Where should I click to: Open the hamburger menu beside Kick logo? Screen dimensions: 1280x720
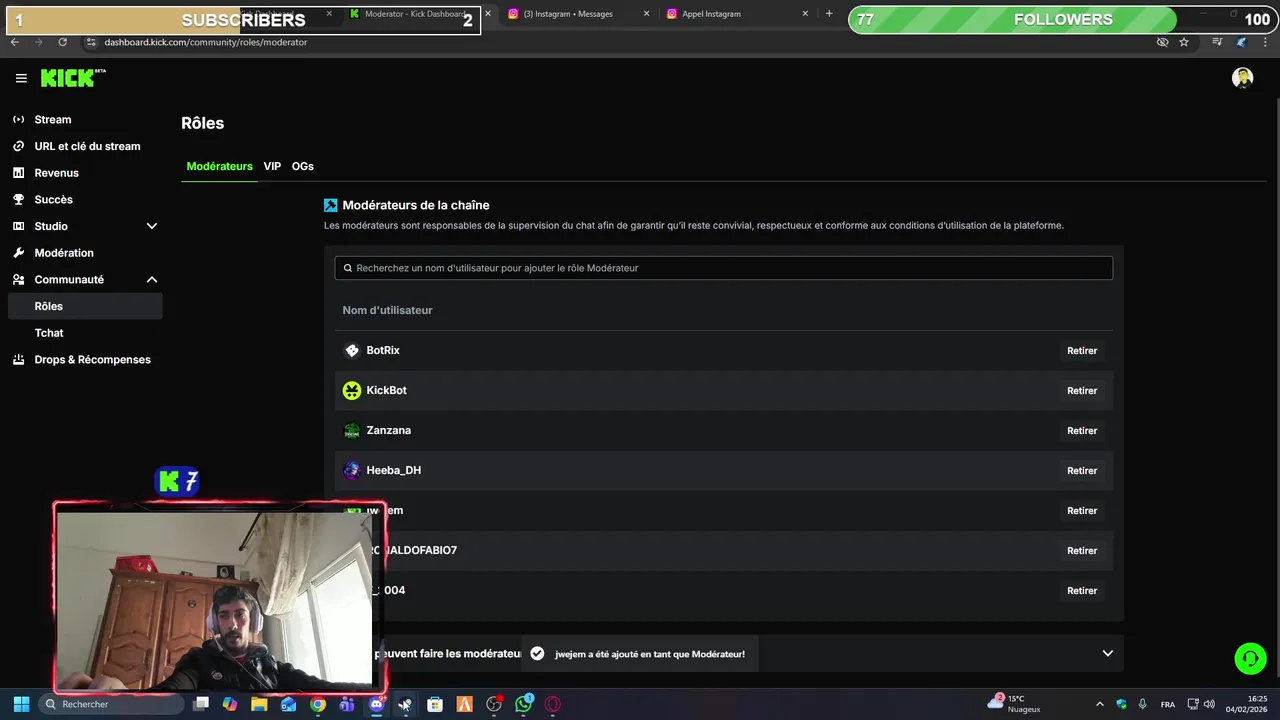pyautogui.click(x=21, y=78)
